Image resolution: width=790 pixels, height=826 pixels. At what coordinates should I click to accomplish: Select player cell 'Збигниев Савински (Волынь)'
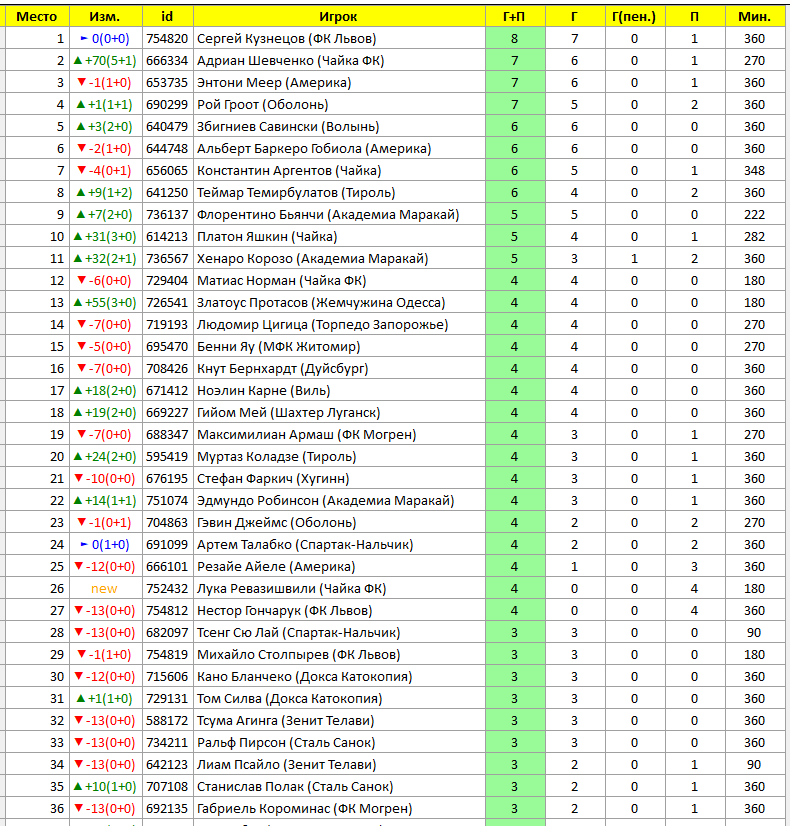click(x=339, y=126)
